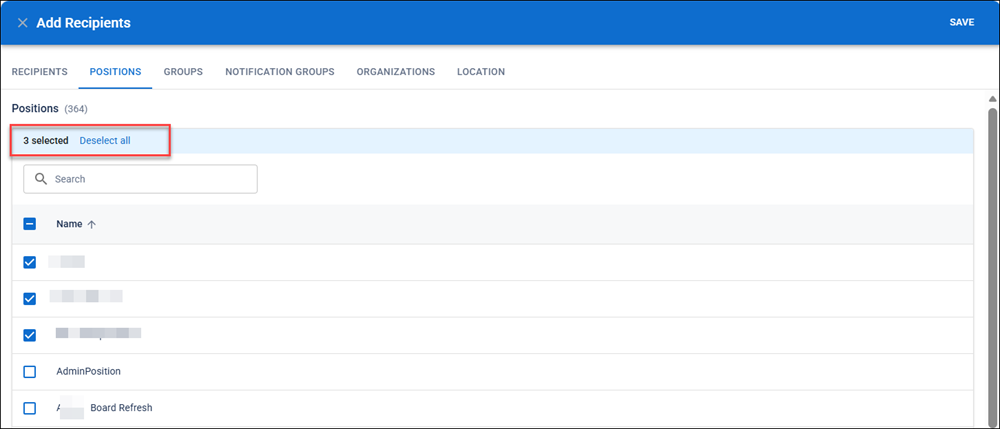Save the selected recipients
Screen dimensions: 1000x429
coord(962,22)
